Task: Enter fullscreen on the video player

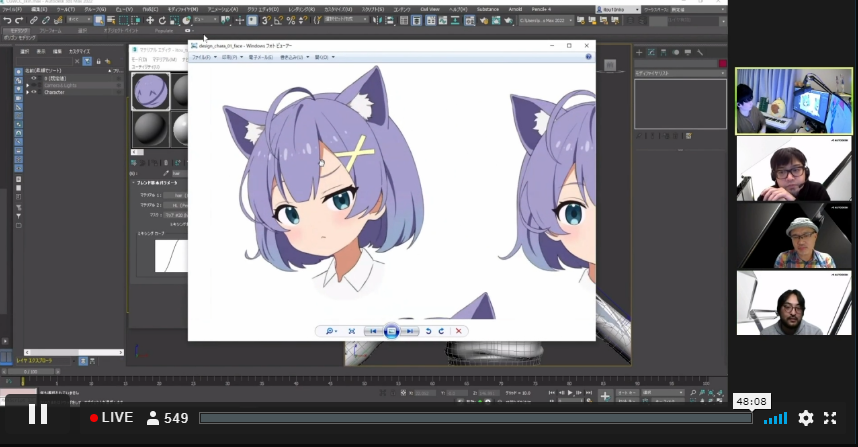Action: tap(830, 418)
